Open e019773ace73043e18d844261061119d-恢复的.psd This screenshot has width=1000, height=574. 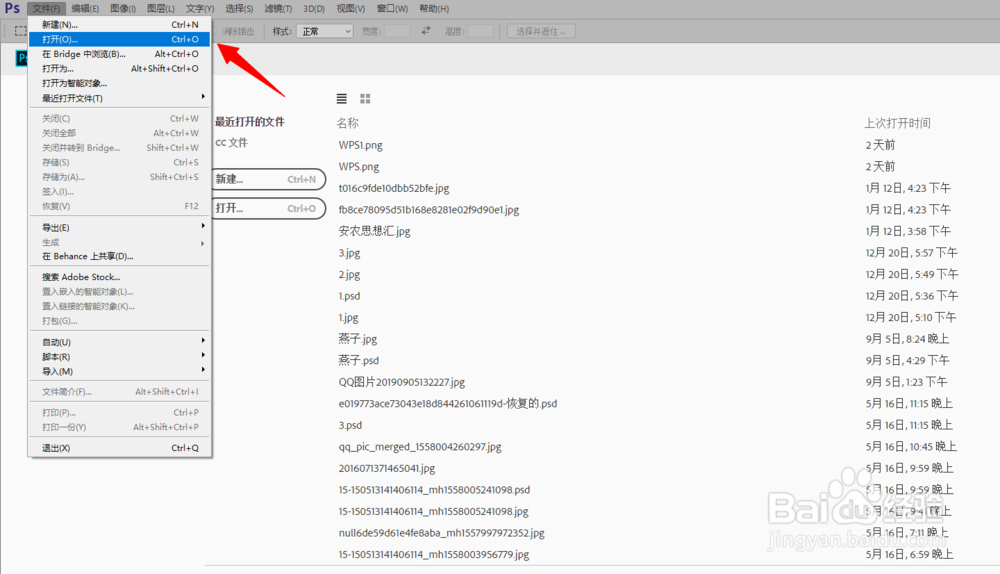pyautogui.click(x=448, y=404)
